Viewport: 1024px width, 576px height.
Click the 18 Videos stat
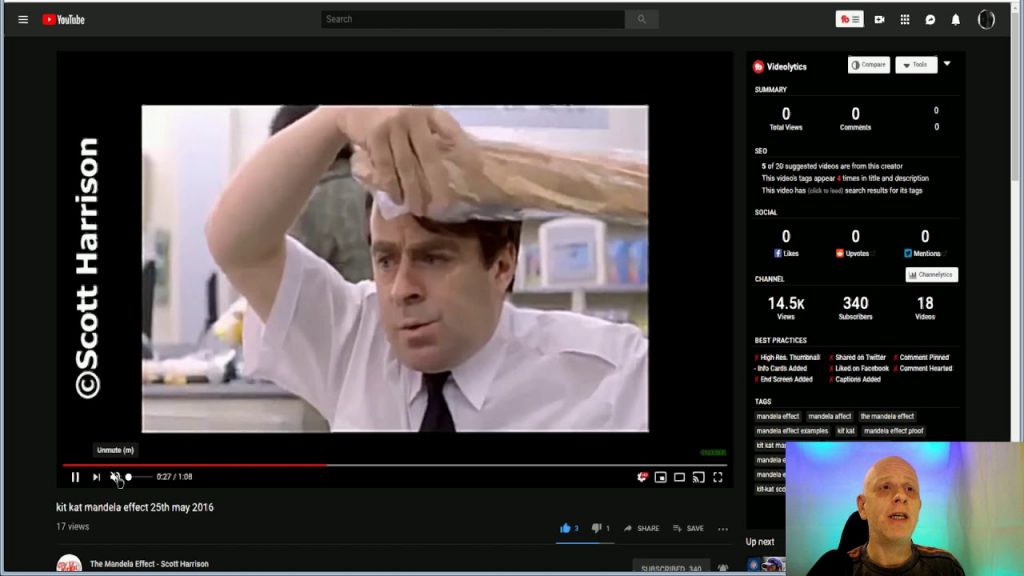pos(925,308)
